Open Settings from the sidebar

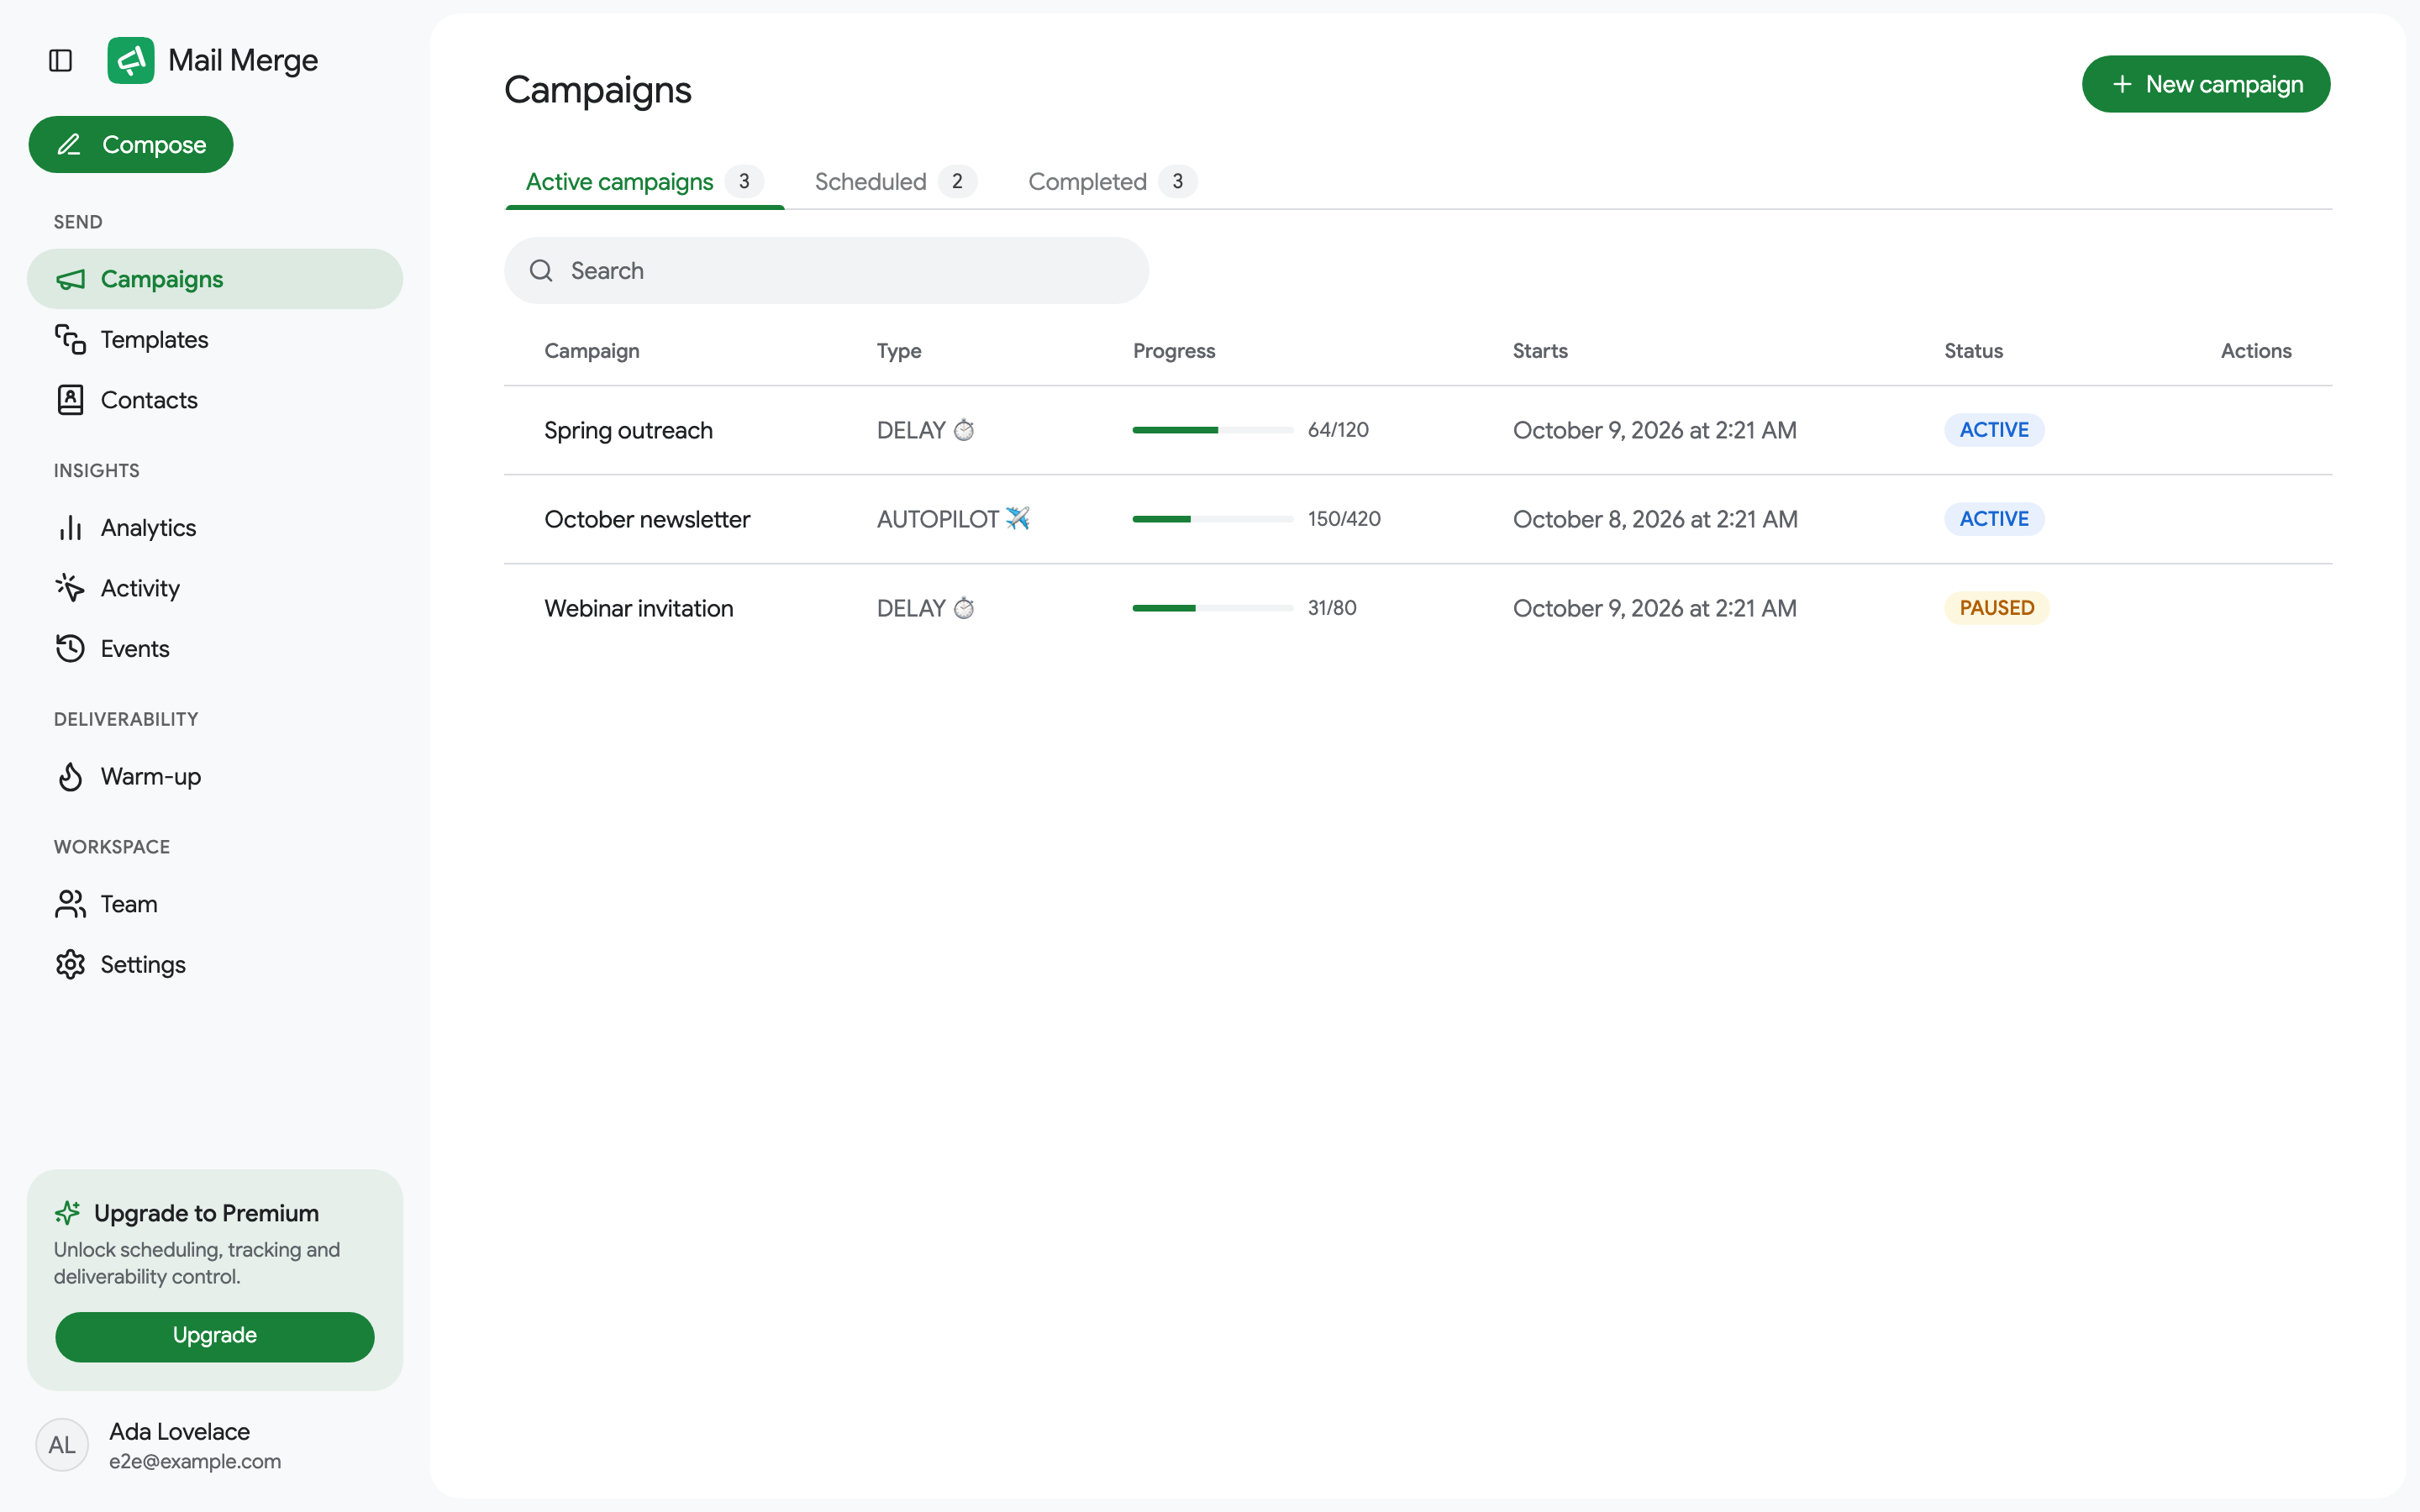(215, 964)
